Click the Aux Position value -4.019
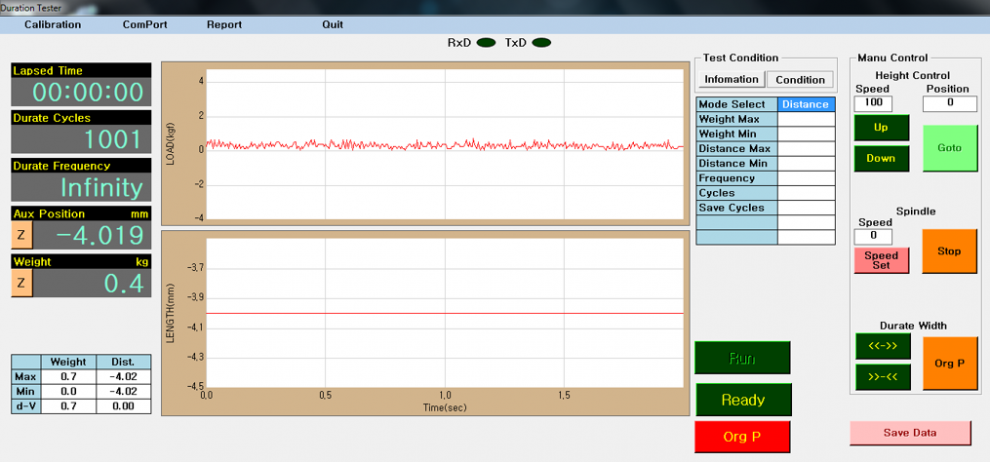 (x=92, y=235)
